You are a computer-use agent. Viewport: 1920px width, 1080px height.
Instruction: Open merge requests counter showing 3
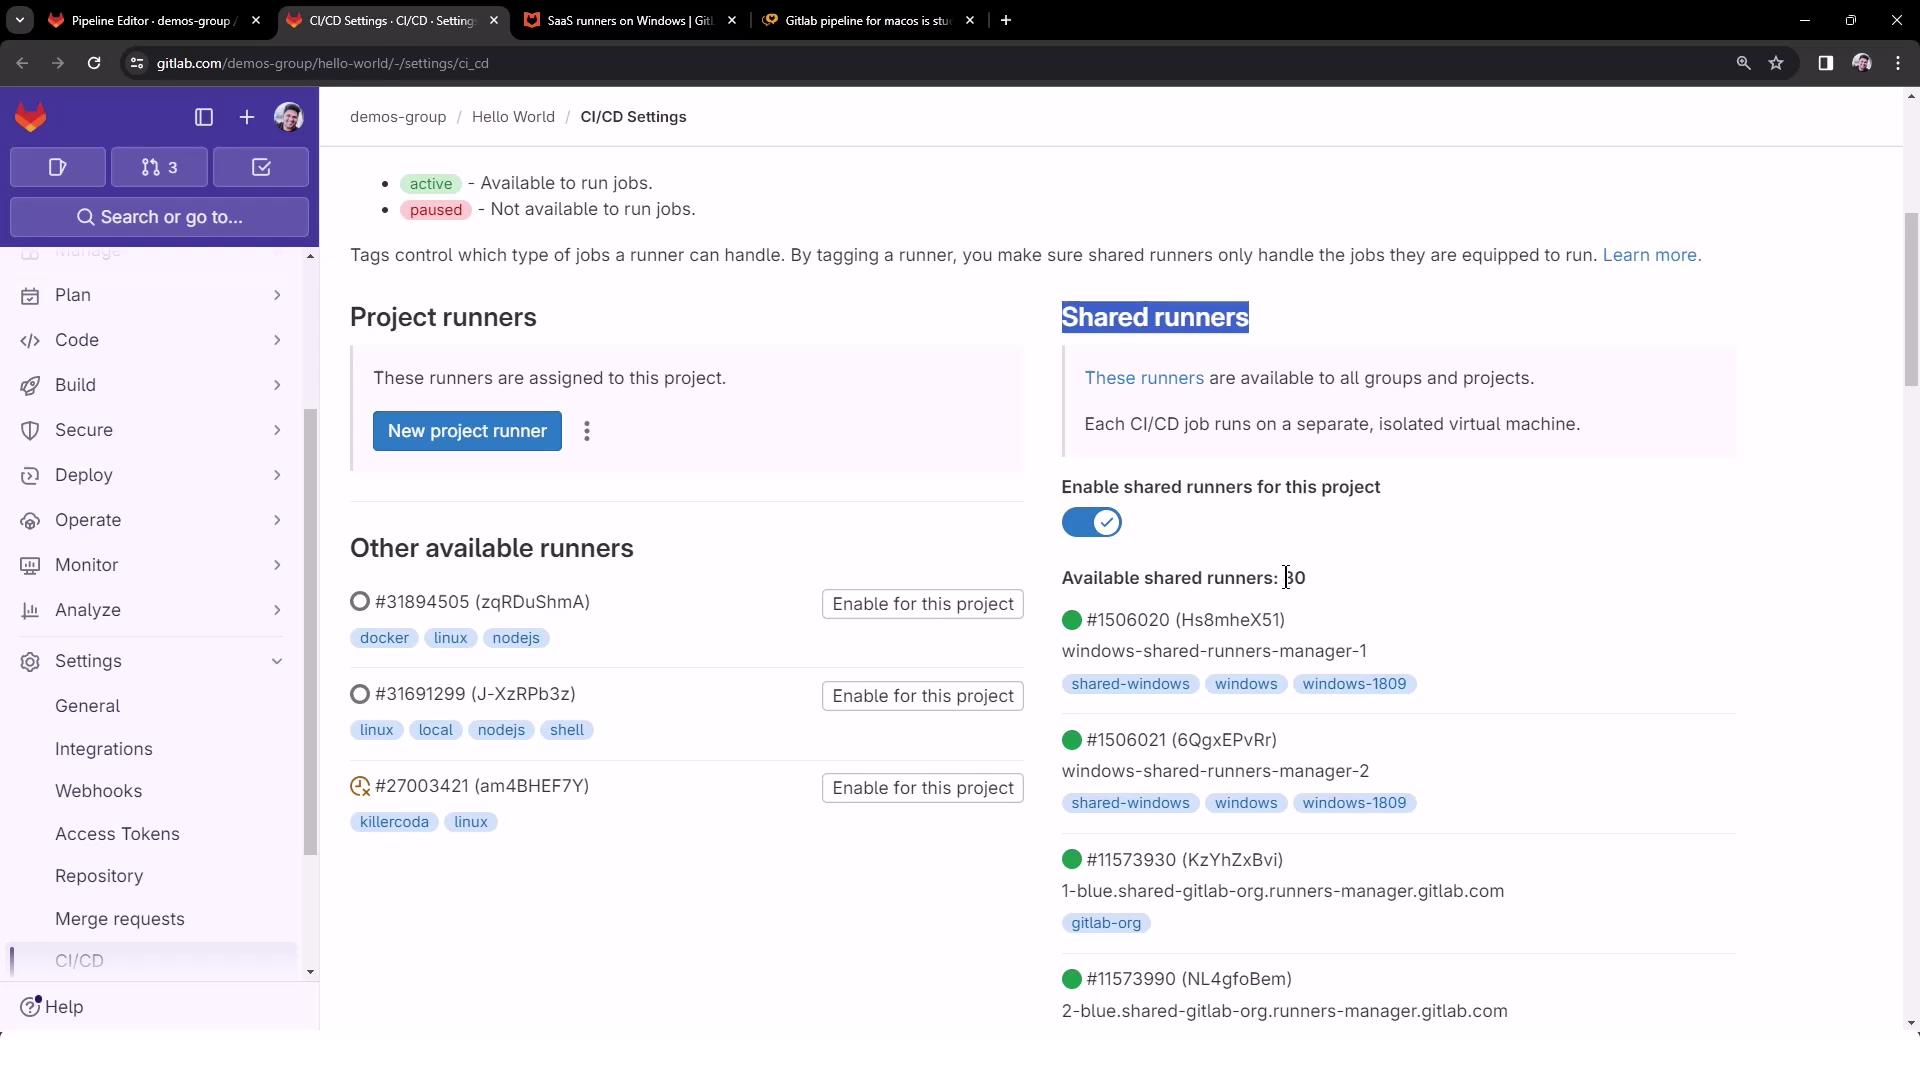click(160, 168)
